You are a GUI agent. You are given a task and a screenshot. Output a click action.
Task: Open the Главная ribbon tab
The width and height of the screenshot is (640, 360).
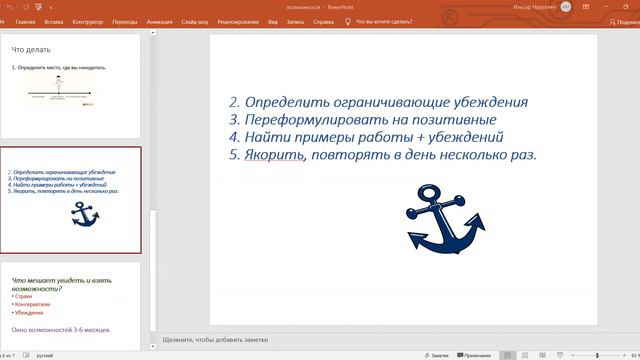[25, 22]
